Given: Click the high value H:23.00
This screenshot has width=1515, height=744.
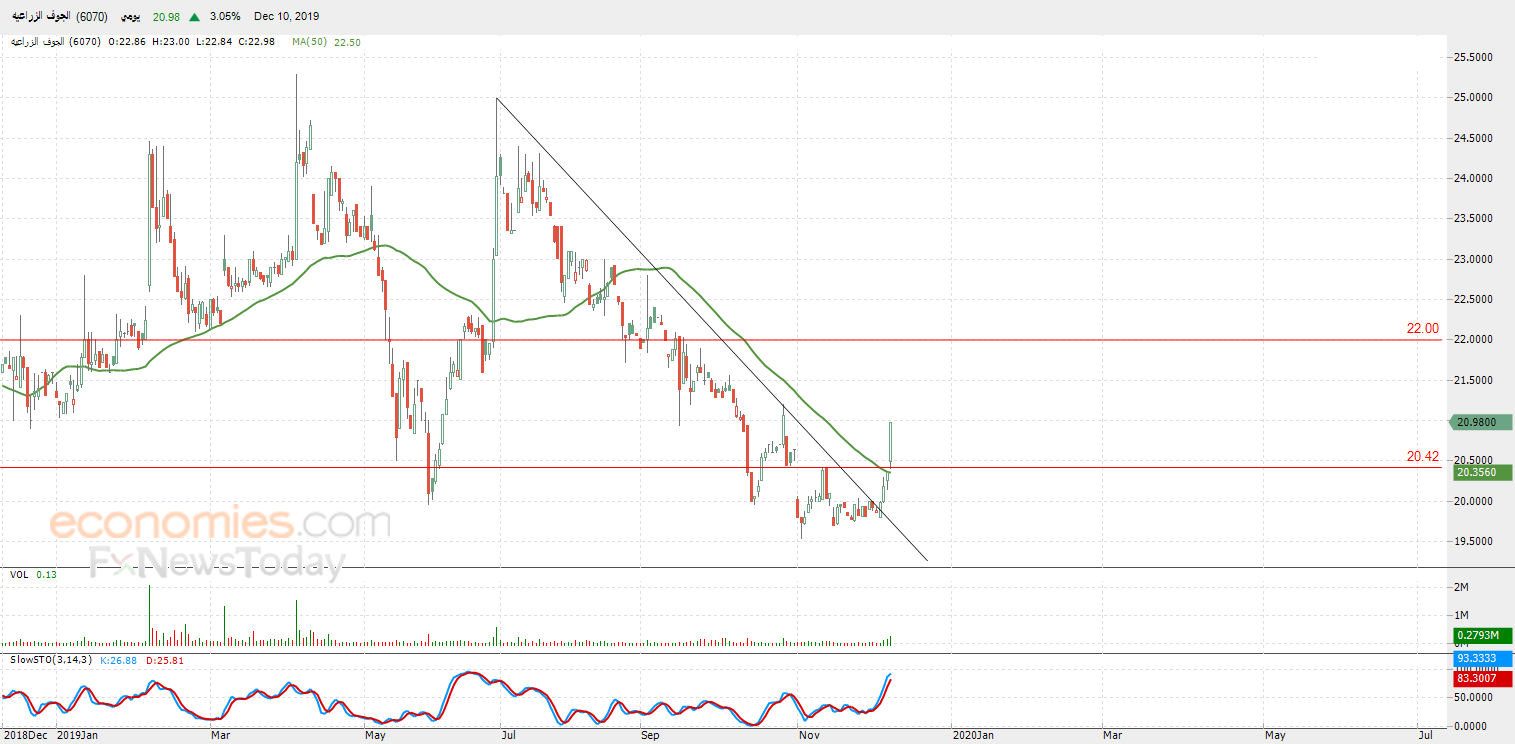Looking at the screenshot, I should coord(172,42).
